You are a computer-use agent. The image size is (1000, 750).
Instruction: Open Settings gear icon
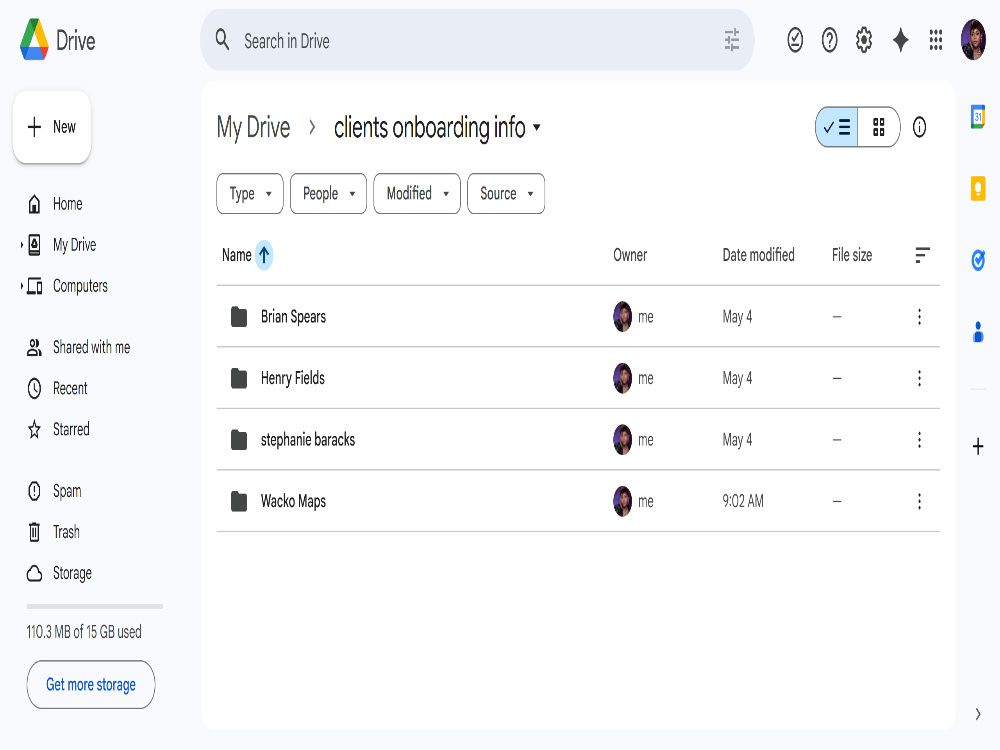point(864,40)
